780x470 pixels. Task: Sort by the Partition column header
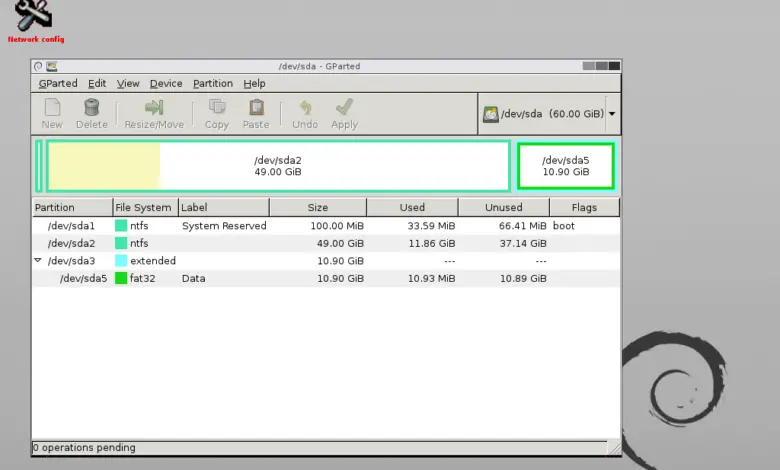tap(73, 207)
